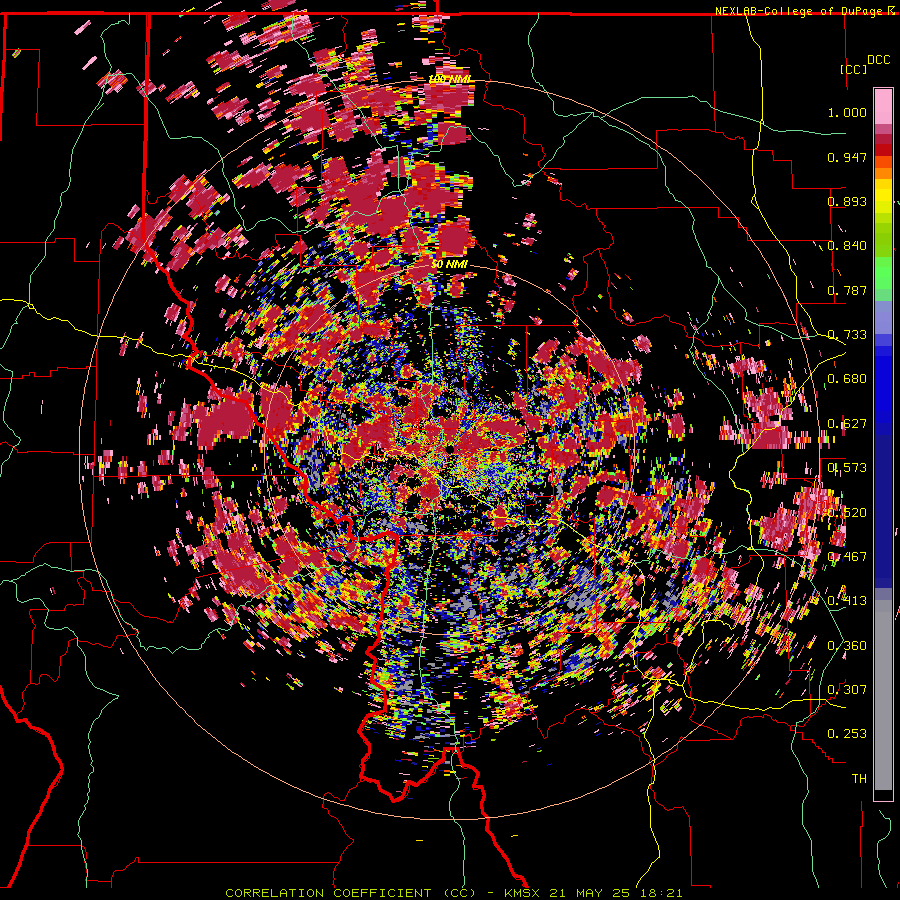Click the 0.733 scale value
This screenshot has height=900, width=900.
tap(847, 335)
